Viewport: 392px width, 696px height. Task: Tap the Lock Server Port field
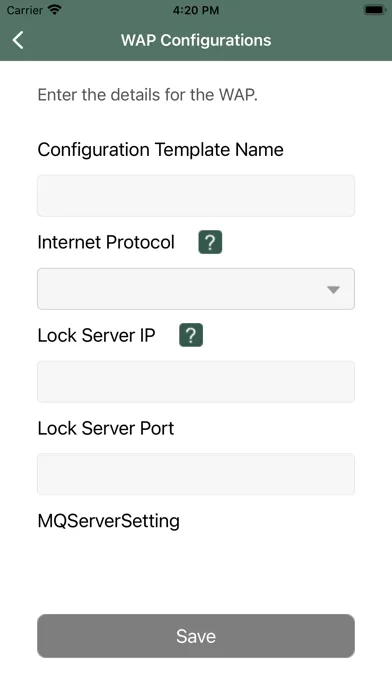pyautogui.click(x=196, y=474)
